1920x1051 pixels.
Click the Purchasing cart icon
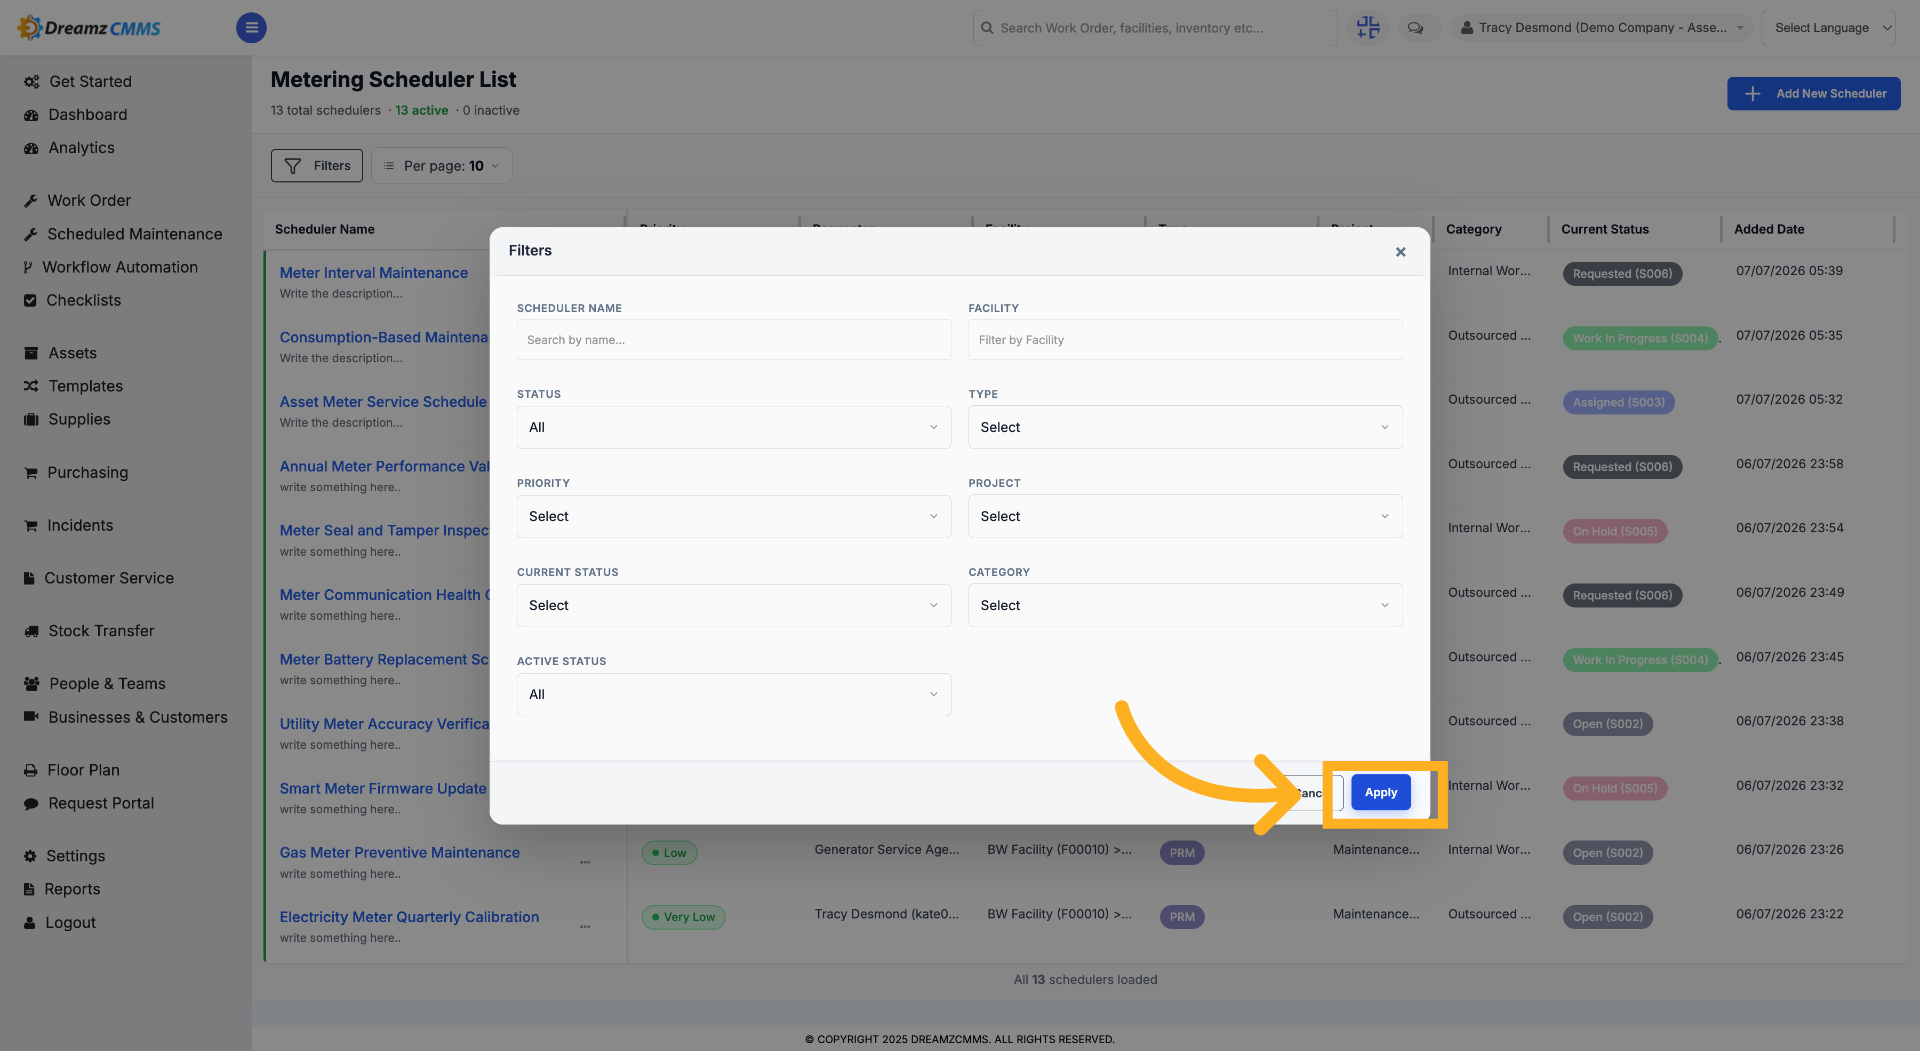click(31, 473)
